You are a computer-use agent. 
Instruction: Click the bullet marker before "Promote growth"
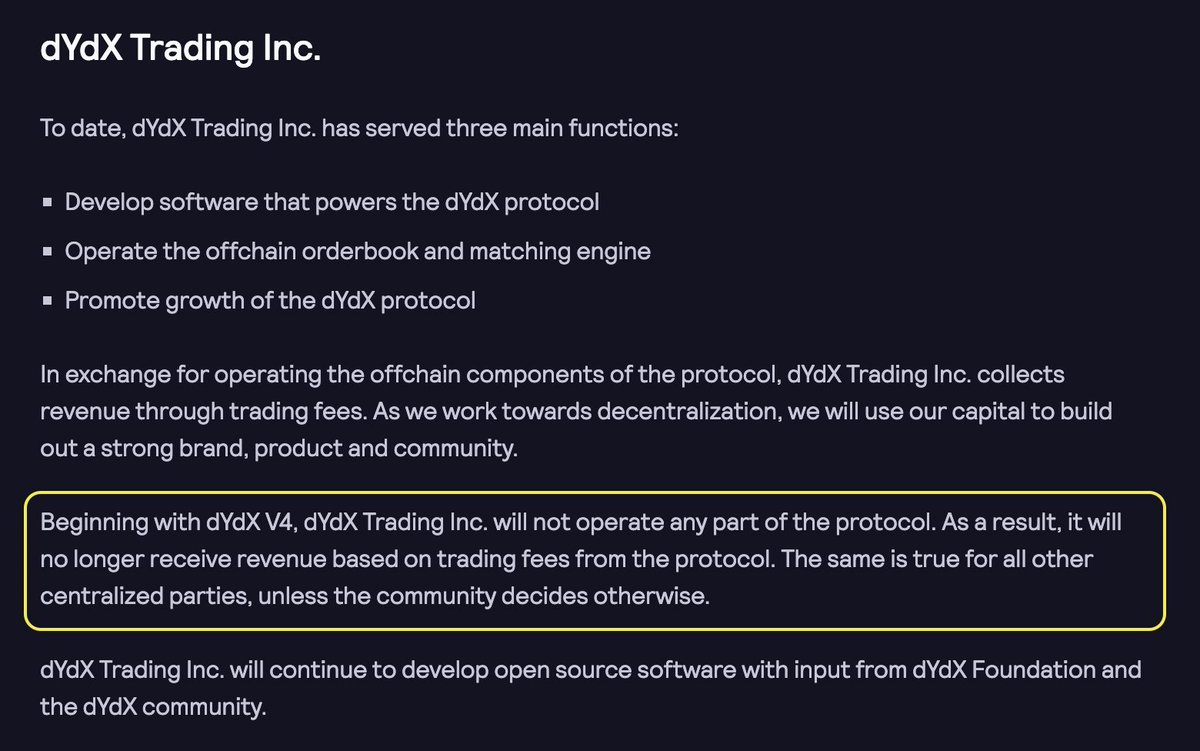pyautogui.click(x=47, y=301)
